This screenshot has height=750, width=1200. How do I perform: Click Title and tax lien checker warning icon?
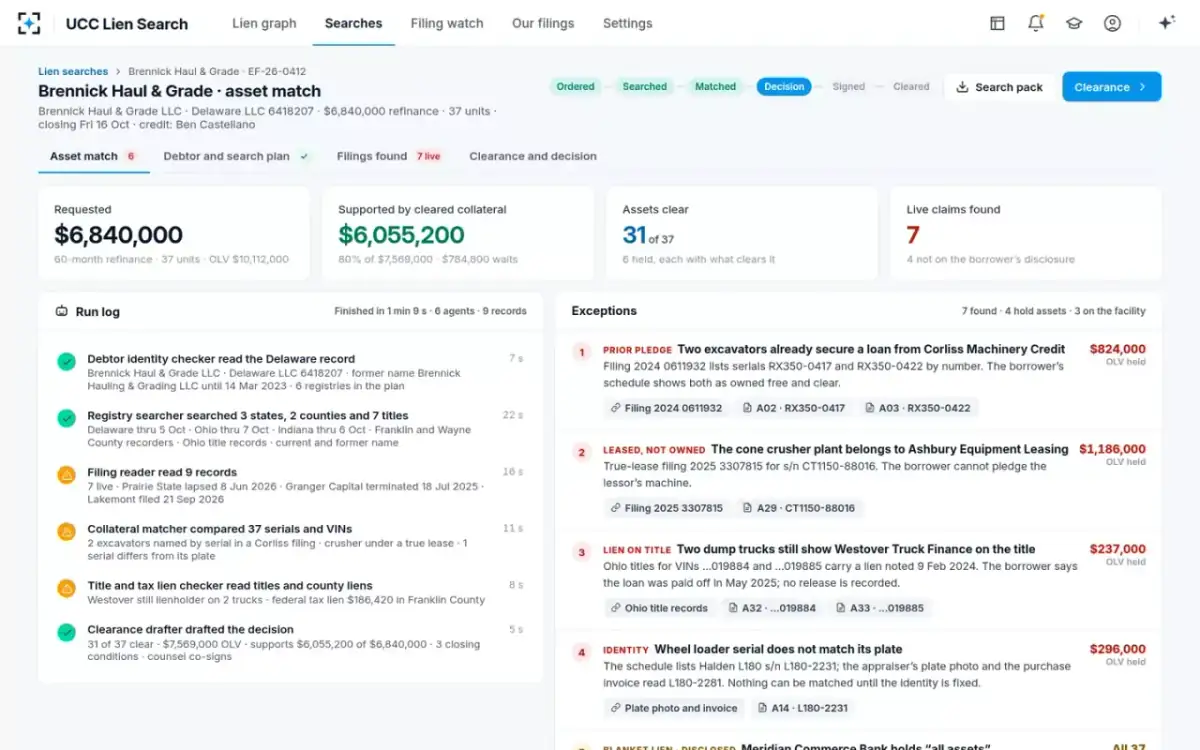pyautogui.click(x=66, y=589)
